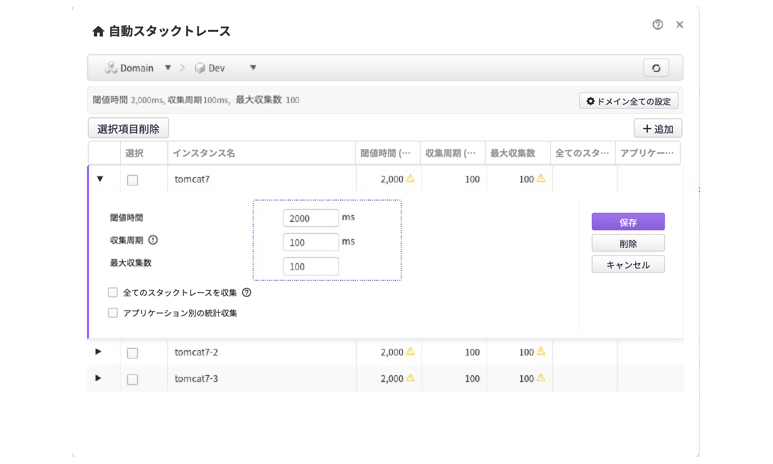Viewport: 773px width, 464px height.
Task: Click the Domain cluster icon
Action: point(110,68)
